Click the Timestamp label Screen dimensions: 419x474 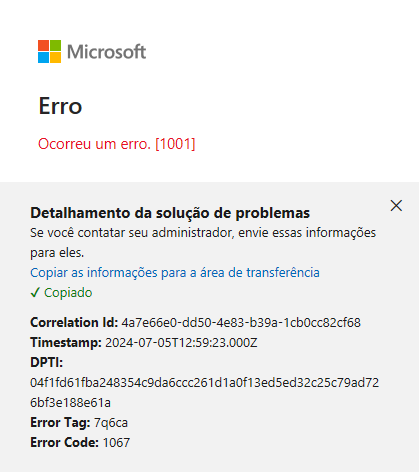[66, 342]
